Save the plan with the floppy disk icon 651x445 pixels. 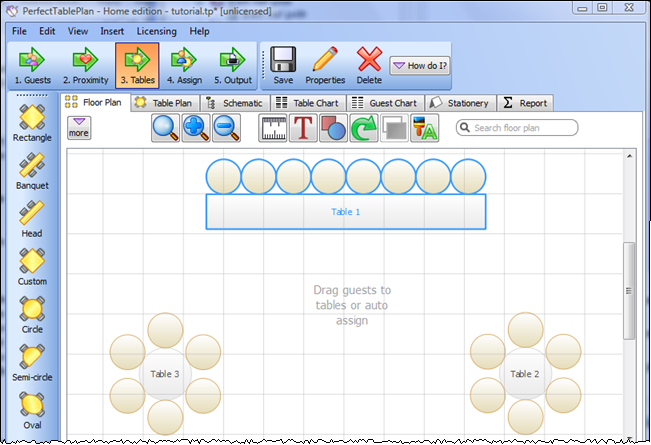(283, 66)
